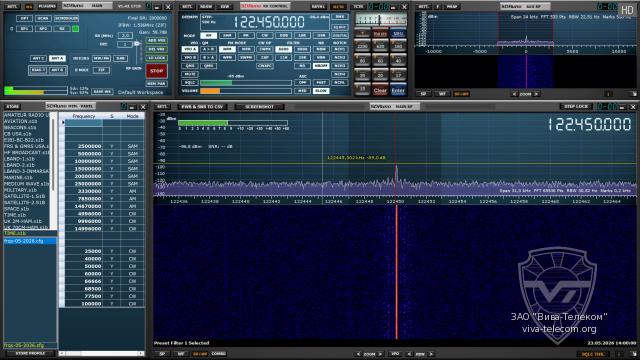Copy VFO A to B with A > B
This screenshot has width=640, height=360.
click(209, 49)
